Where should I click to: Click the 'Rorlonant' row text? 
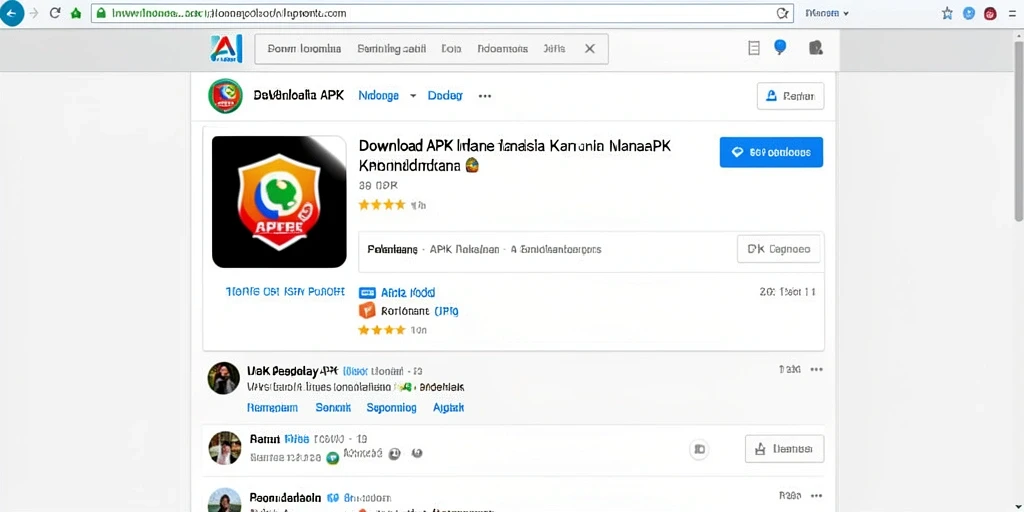coord(419,311)
